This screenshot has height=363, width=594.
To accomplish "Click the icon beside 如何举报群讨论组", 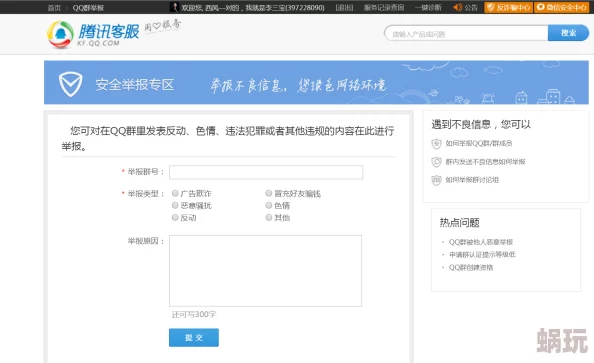I will point(436,180).
